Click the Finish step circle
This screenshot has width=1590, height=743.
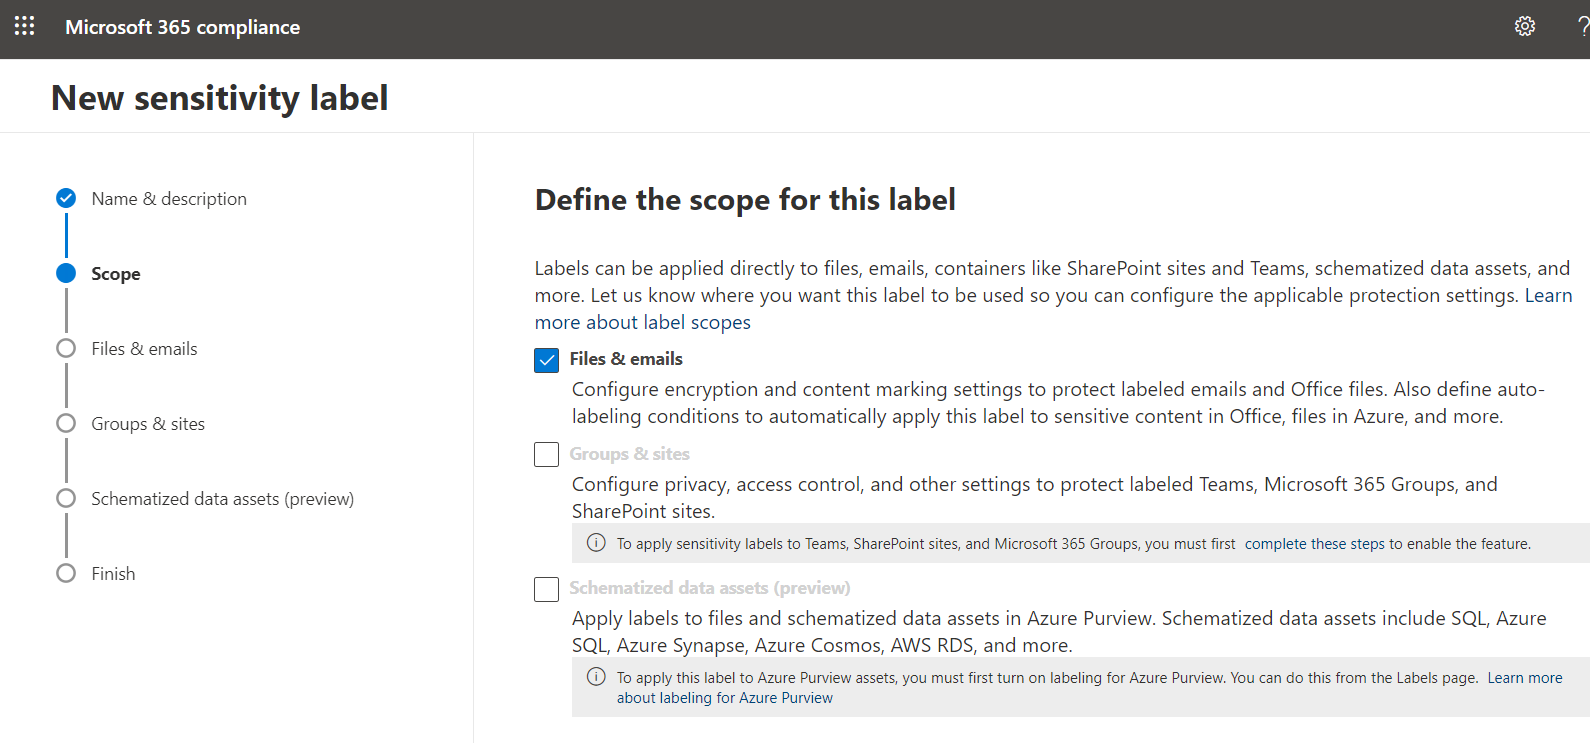(x=66, y=573)
